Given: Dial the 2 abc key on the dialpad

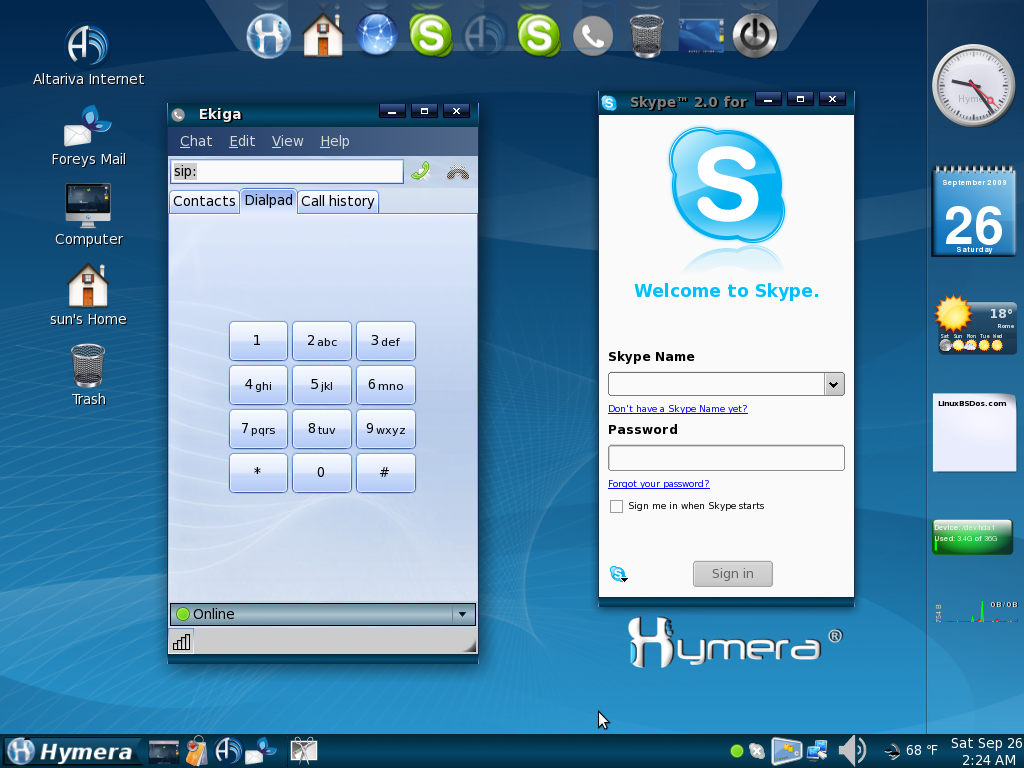Looking at the screenshot, I should click(321, 341).
